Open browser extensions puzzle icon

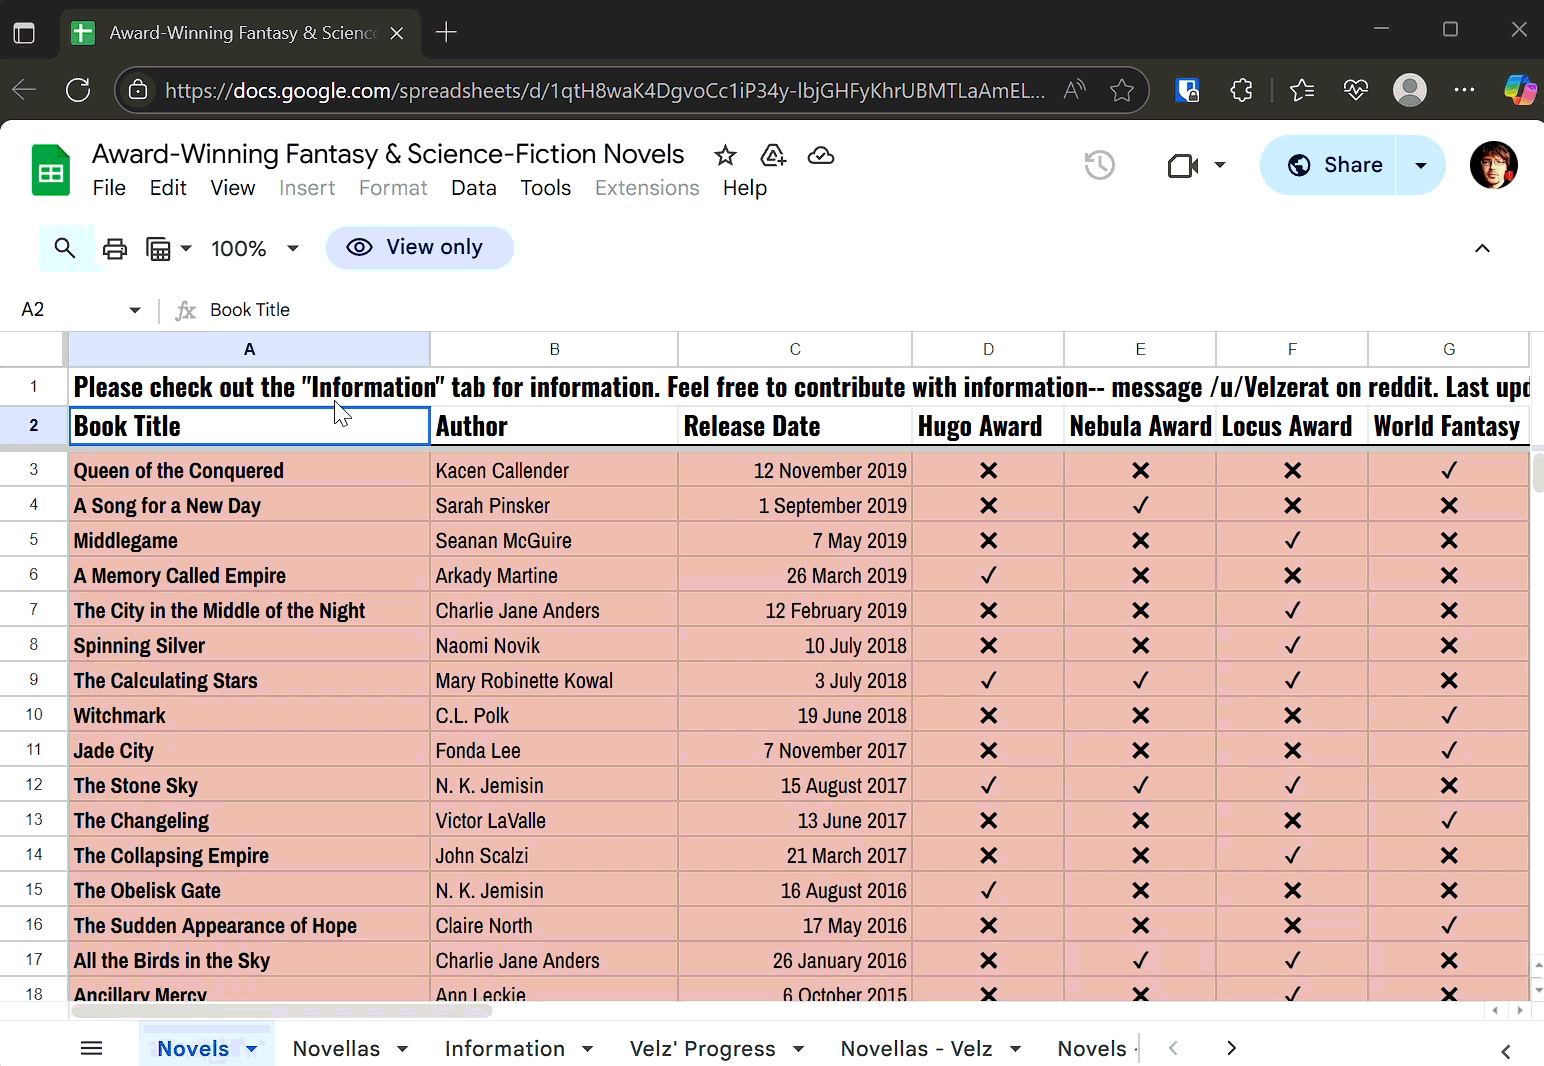1241,90
